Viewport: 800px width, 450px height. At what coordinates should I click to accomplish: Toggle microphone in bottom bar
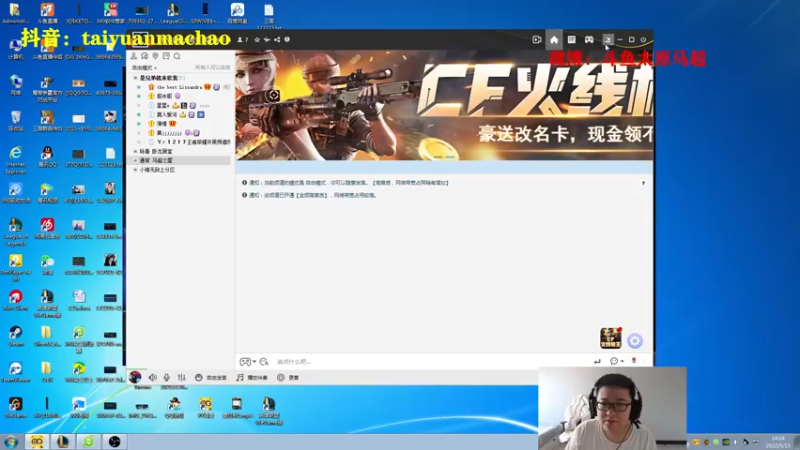coord(166,378)
